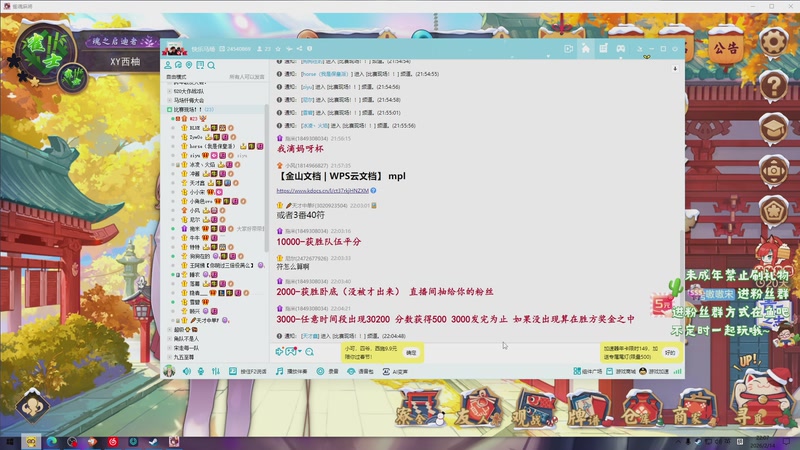Click the channel avatar in the header

point(174,49)
